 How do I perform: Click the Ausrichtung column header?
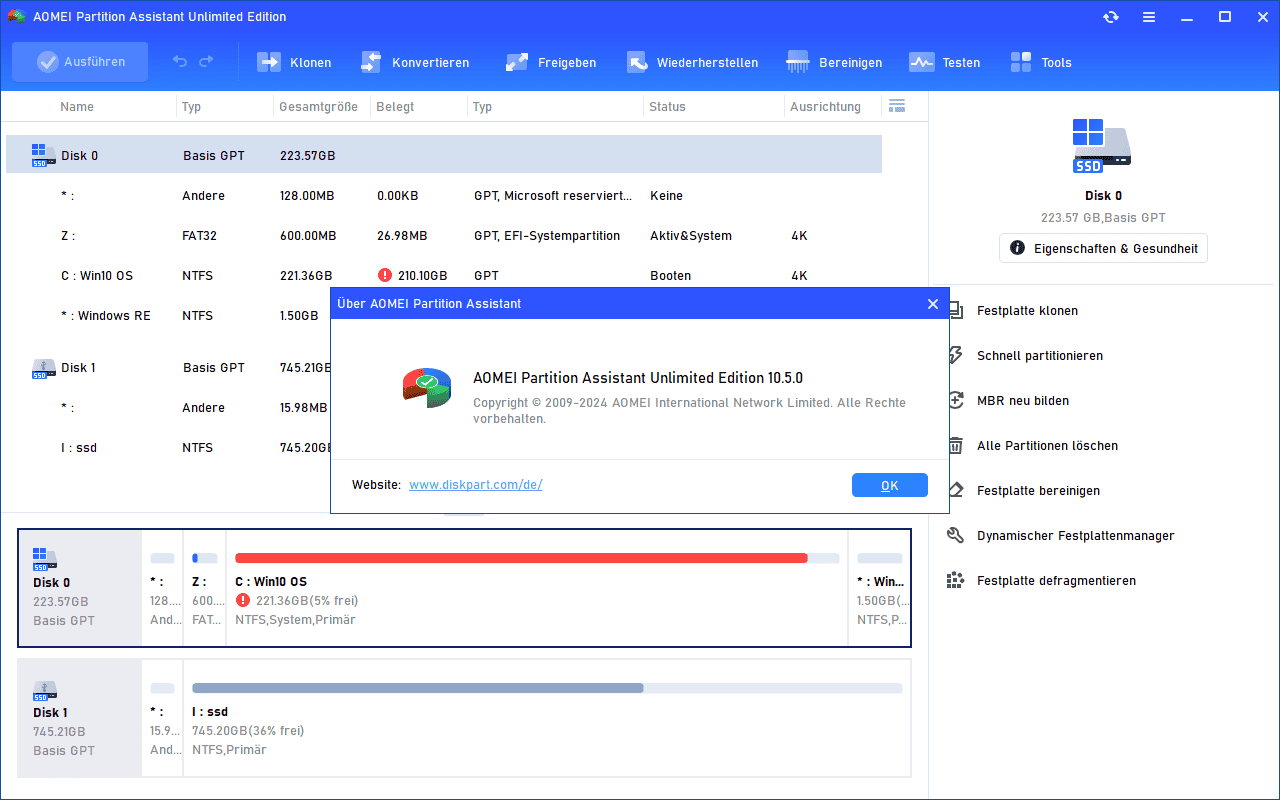[x=825, y=107]
